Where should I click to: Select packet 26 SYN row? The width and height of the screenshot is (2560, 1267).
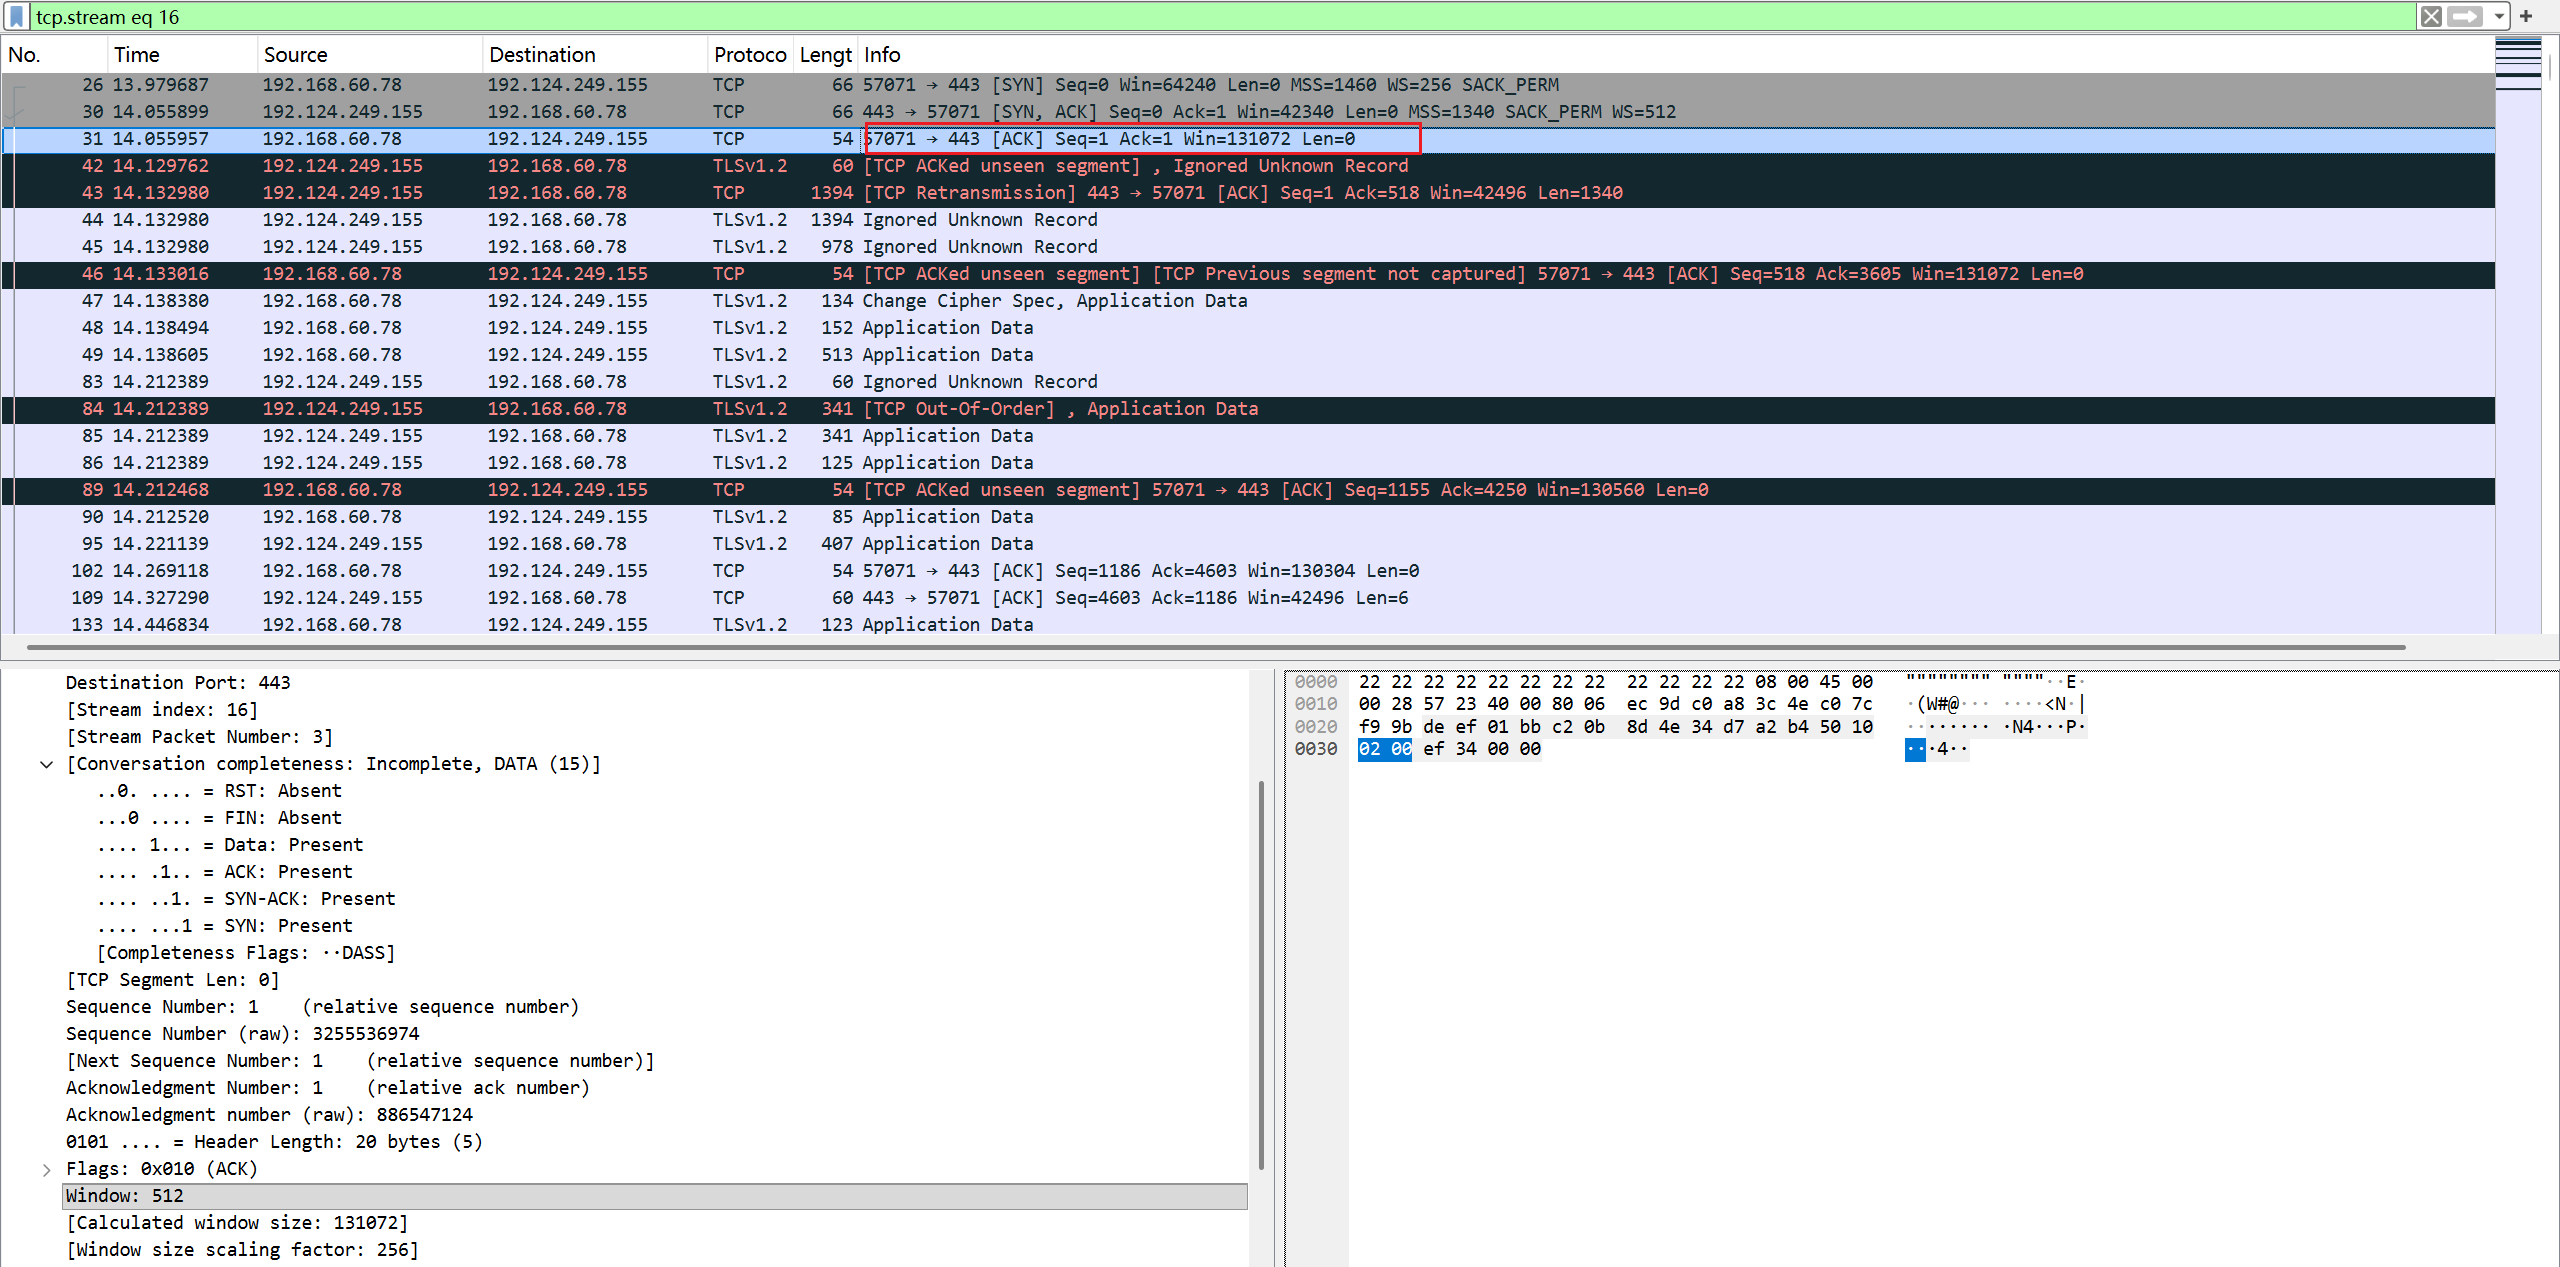point(1248,85)
